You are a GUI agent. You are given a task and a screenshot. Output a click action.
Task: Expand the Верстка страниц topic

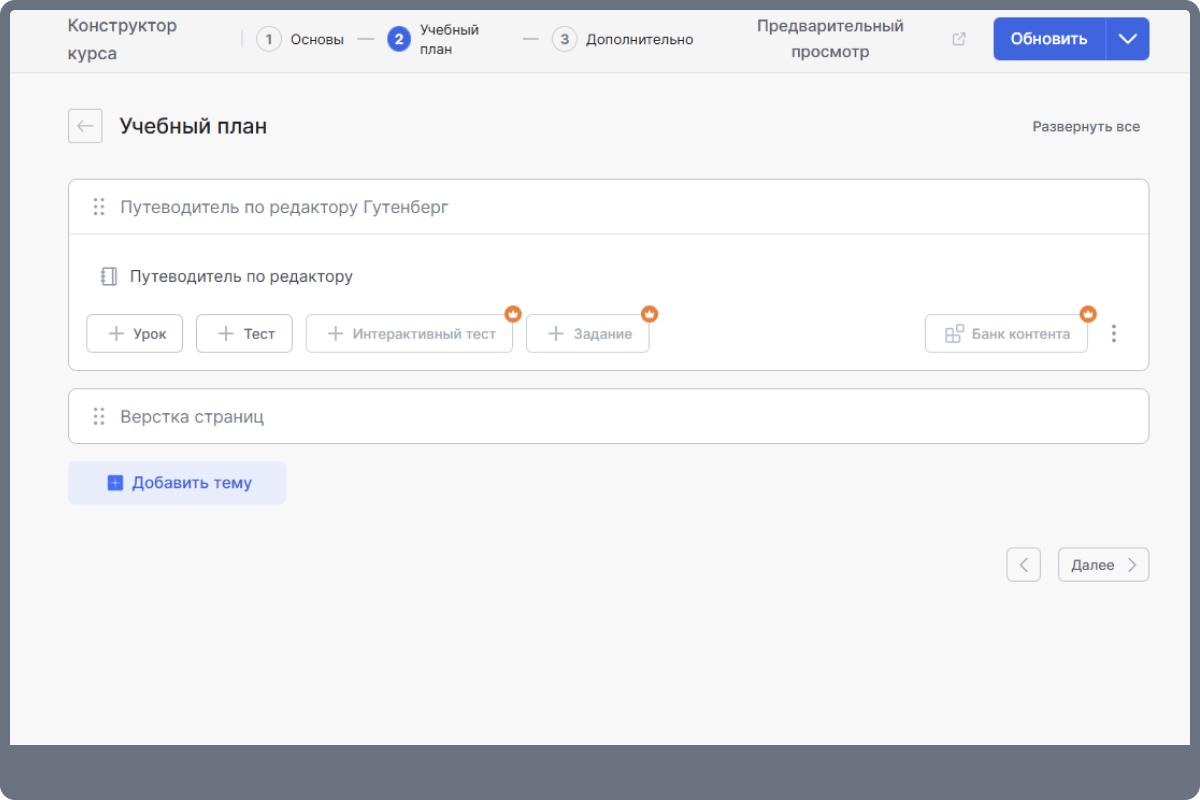pos(608,416)
